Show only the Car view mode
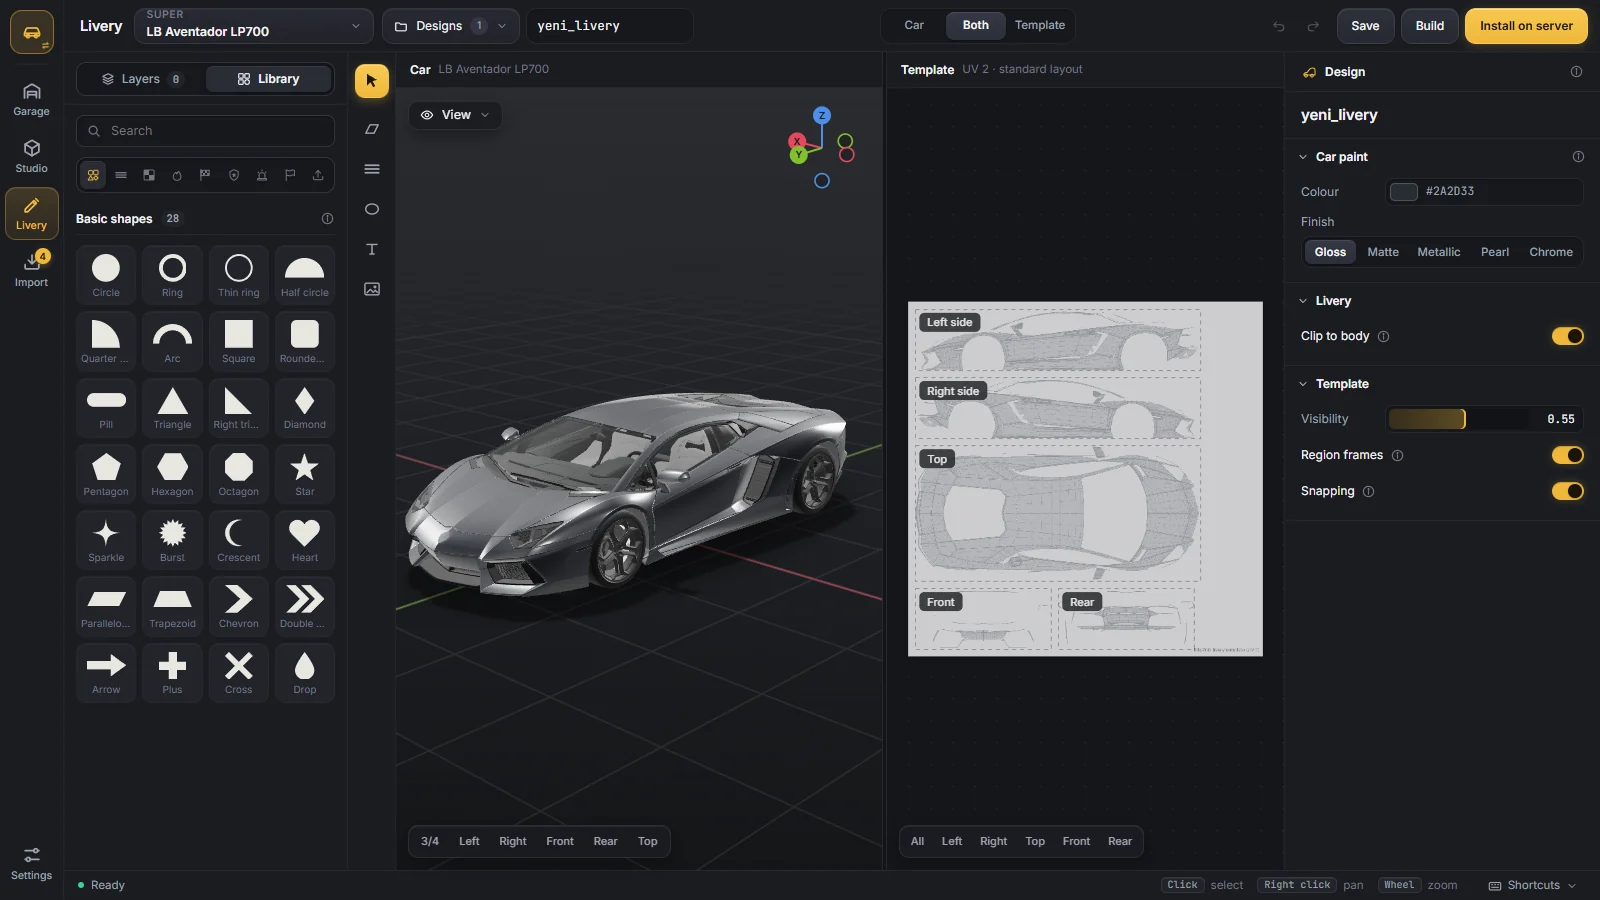The image size is (1600, 900). click(914, 25)
